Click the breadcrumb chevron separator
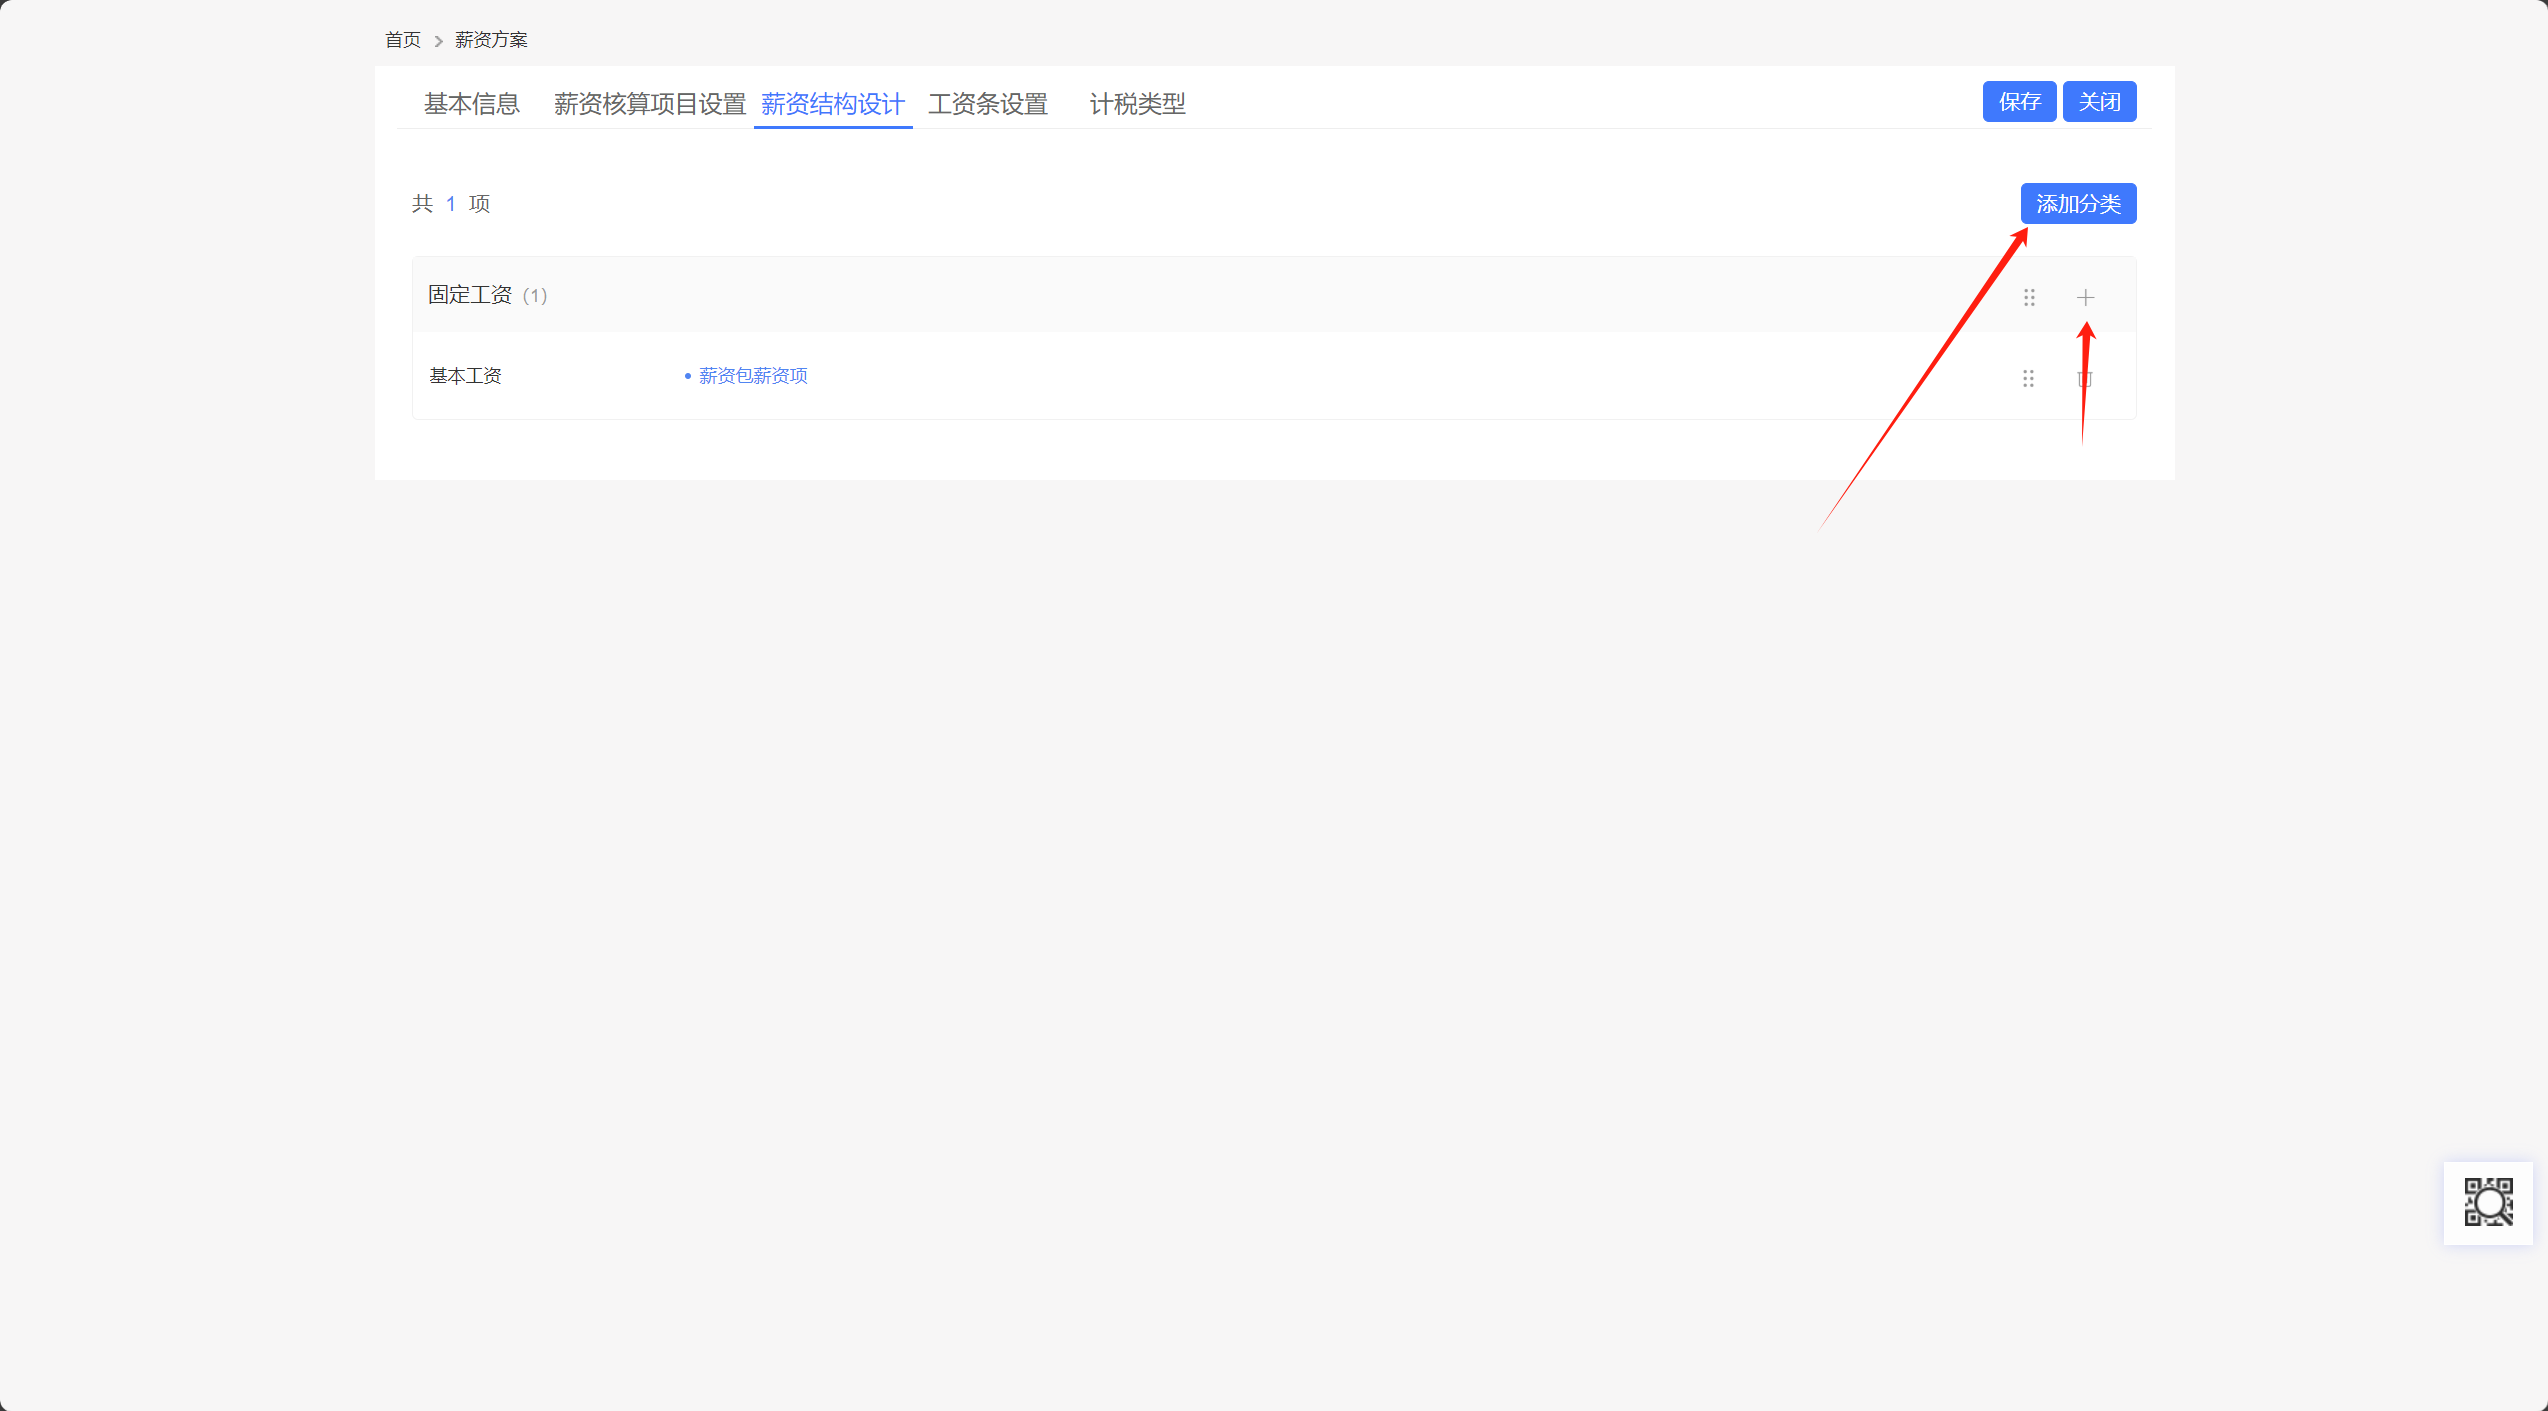 [x=438, y=41]
